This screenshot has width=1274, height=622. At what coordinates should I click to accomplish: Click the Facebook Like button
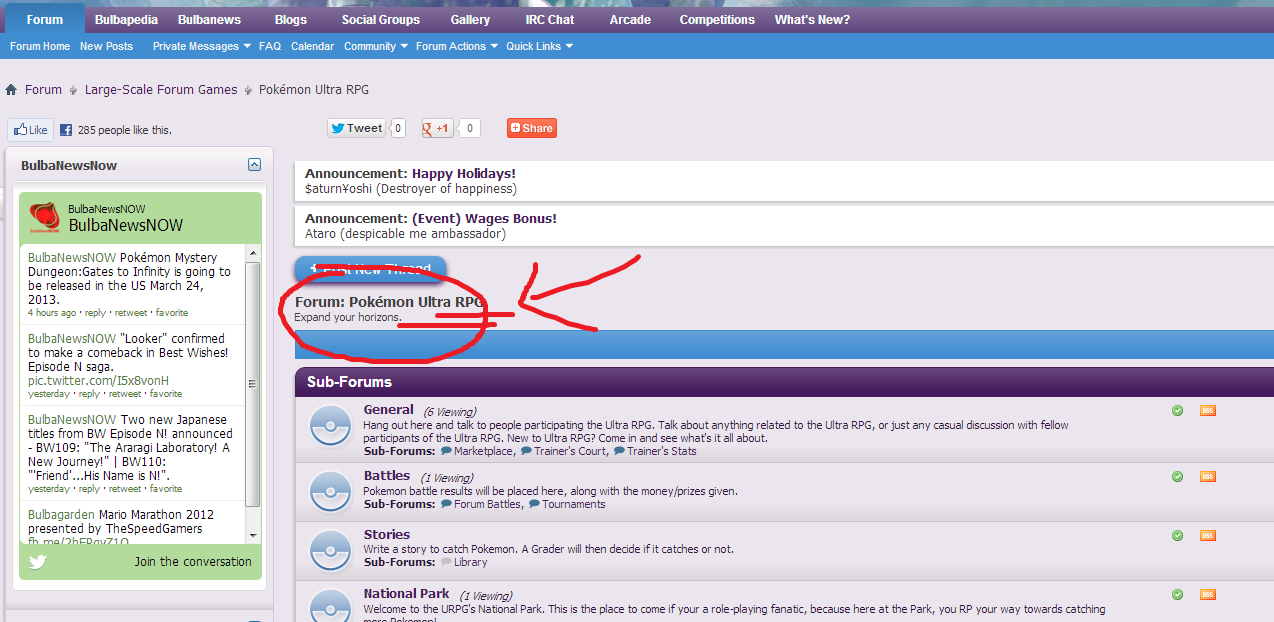click(31, 130)
